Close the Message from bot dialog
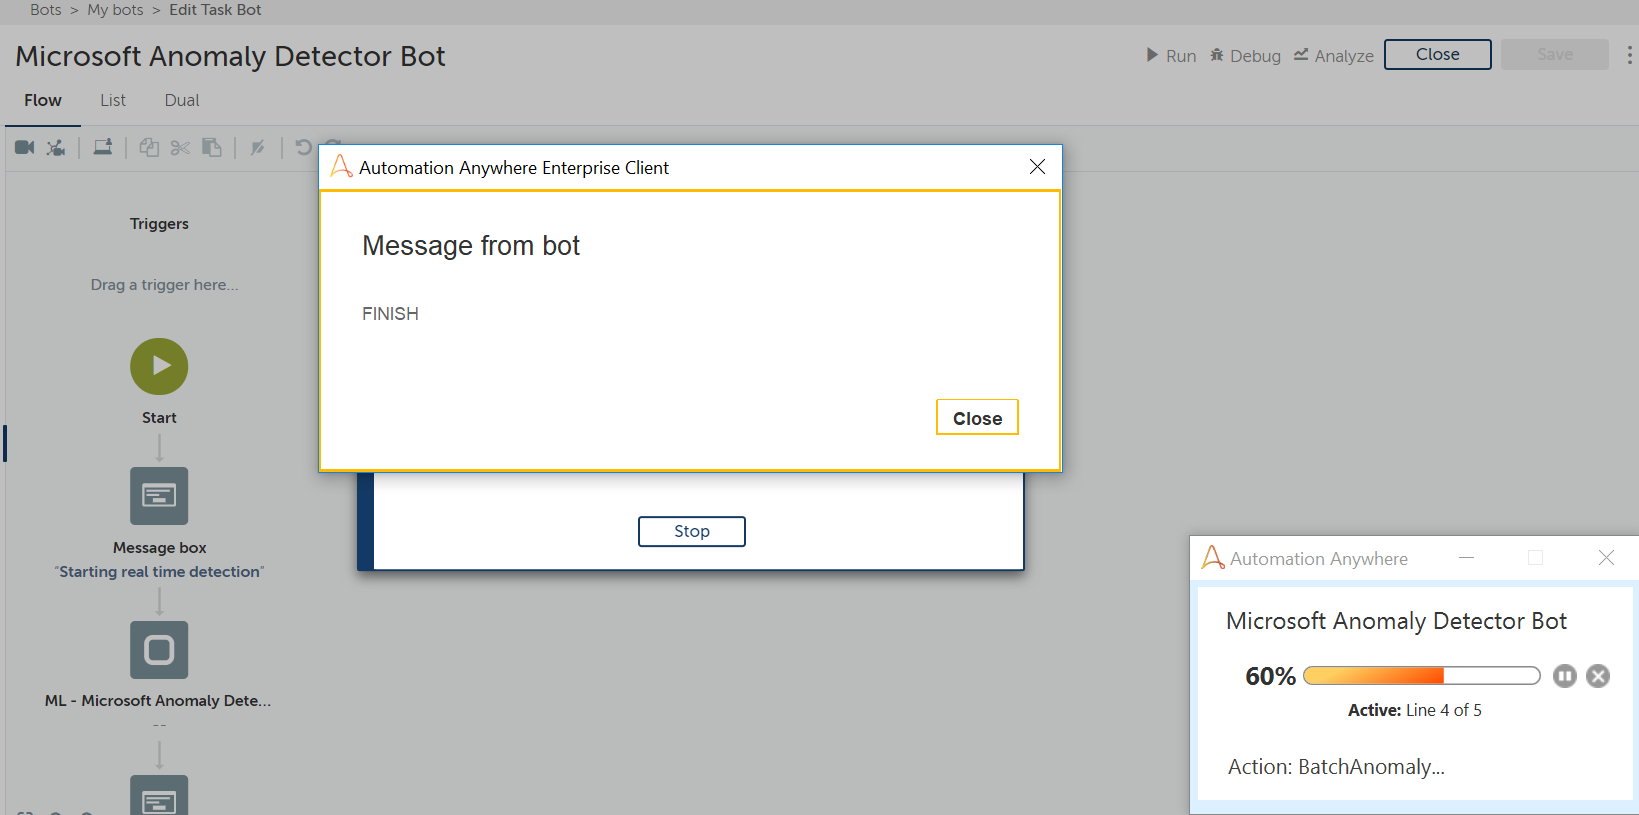Screen dimensions: 1639x815 click(x=976, y=418)
